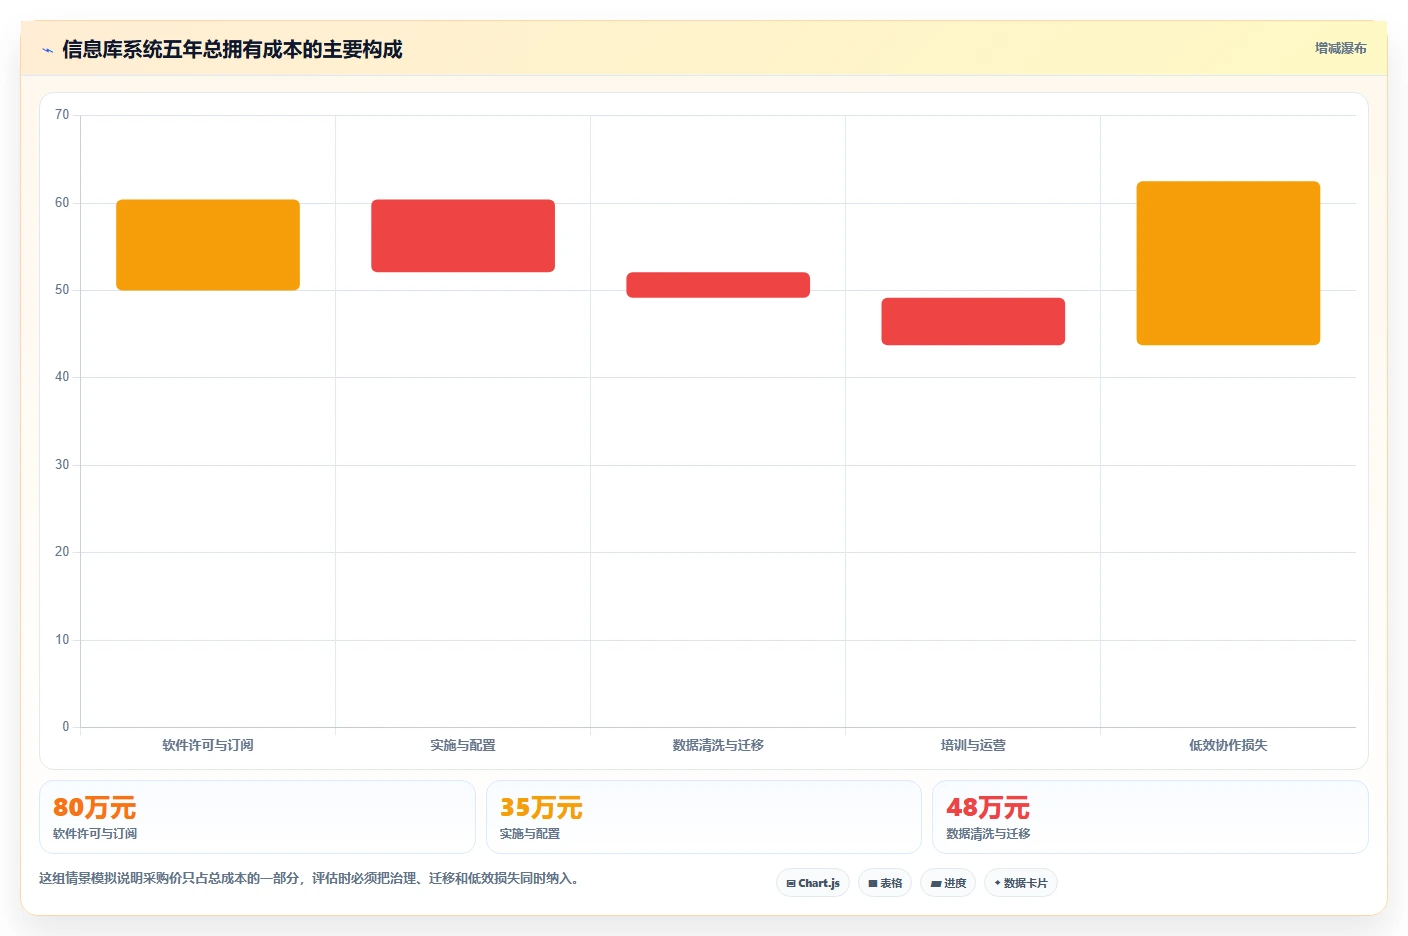Click the lightning icon beside the chart title
This screenshot has width=1408, height=936.
[x=47, y=50]
